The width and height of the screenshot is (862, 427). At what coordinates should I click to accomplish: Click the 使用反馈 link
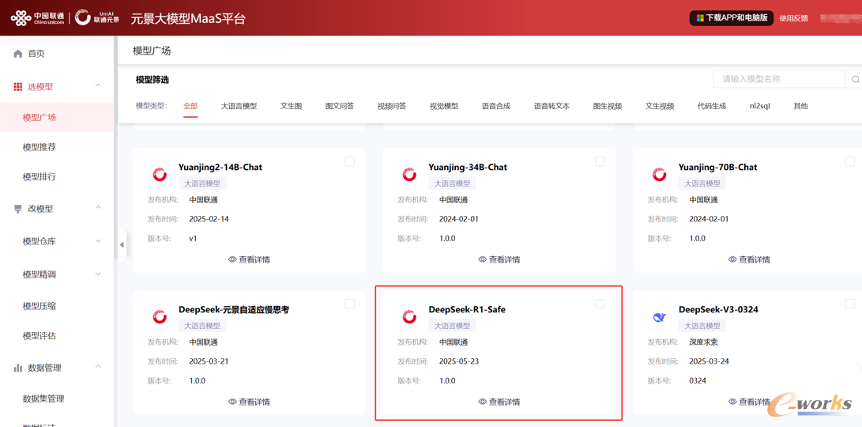click(x=793, y=18)
